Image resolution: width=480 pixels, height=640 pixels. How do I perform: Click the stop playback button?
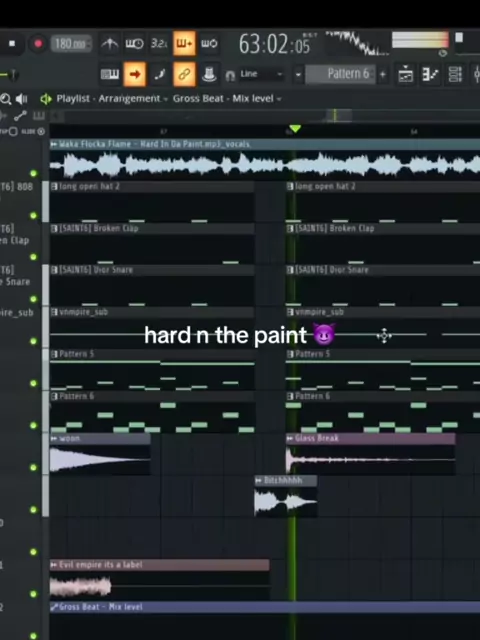(12, 43)
